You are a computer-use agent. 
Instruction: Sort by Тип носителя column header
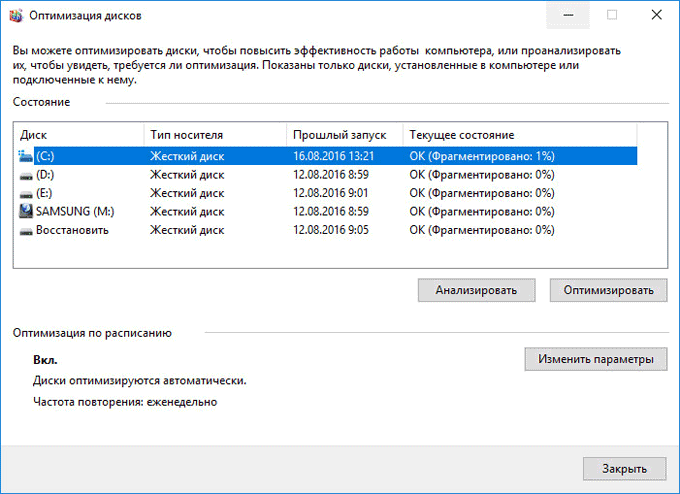[x=215, y=135]
